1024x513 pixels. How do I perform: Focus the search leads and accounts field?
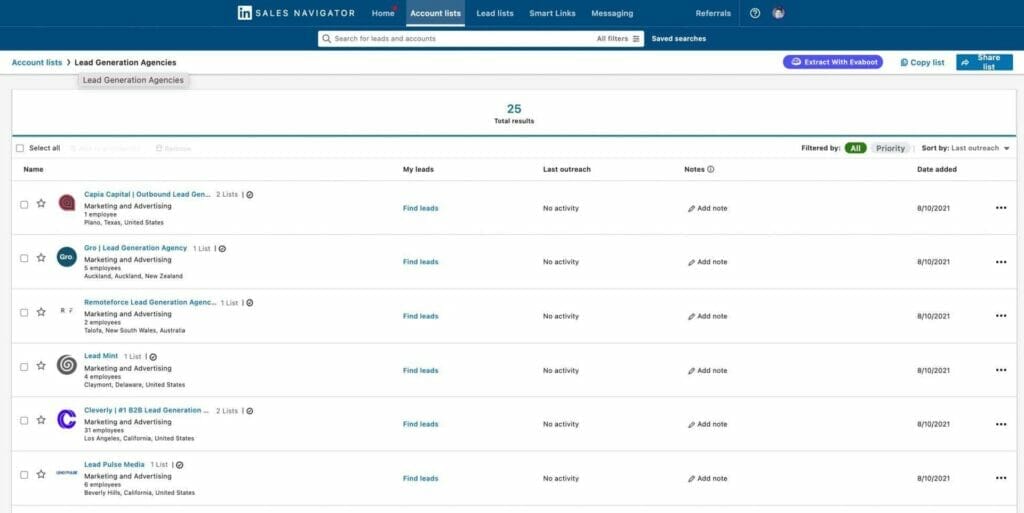coord(460,39)
